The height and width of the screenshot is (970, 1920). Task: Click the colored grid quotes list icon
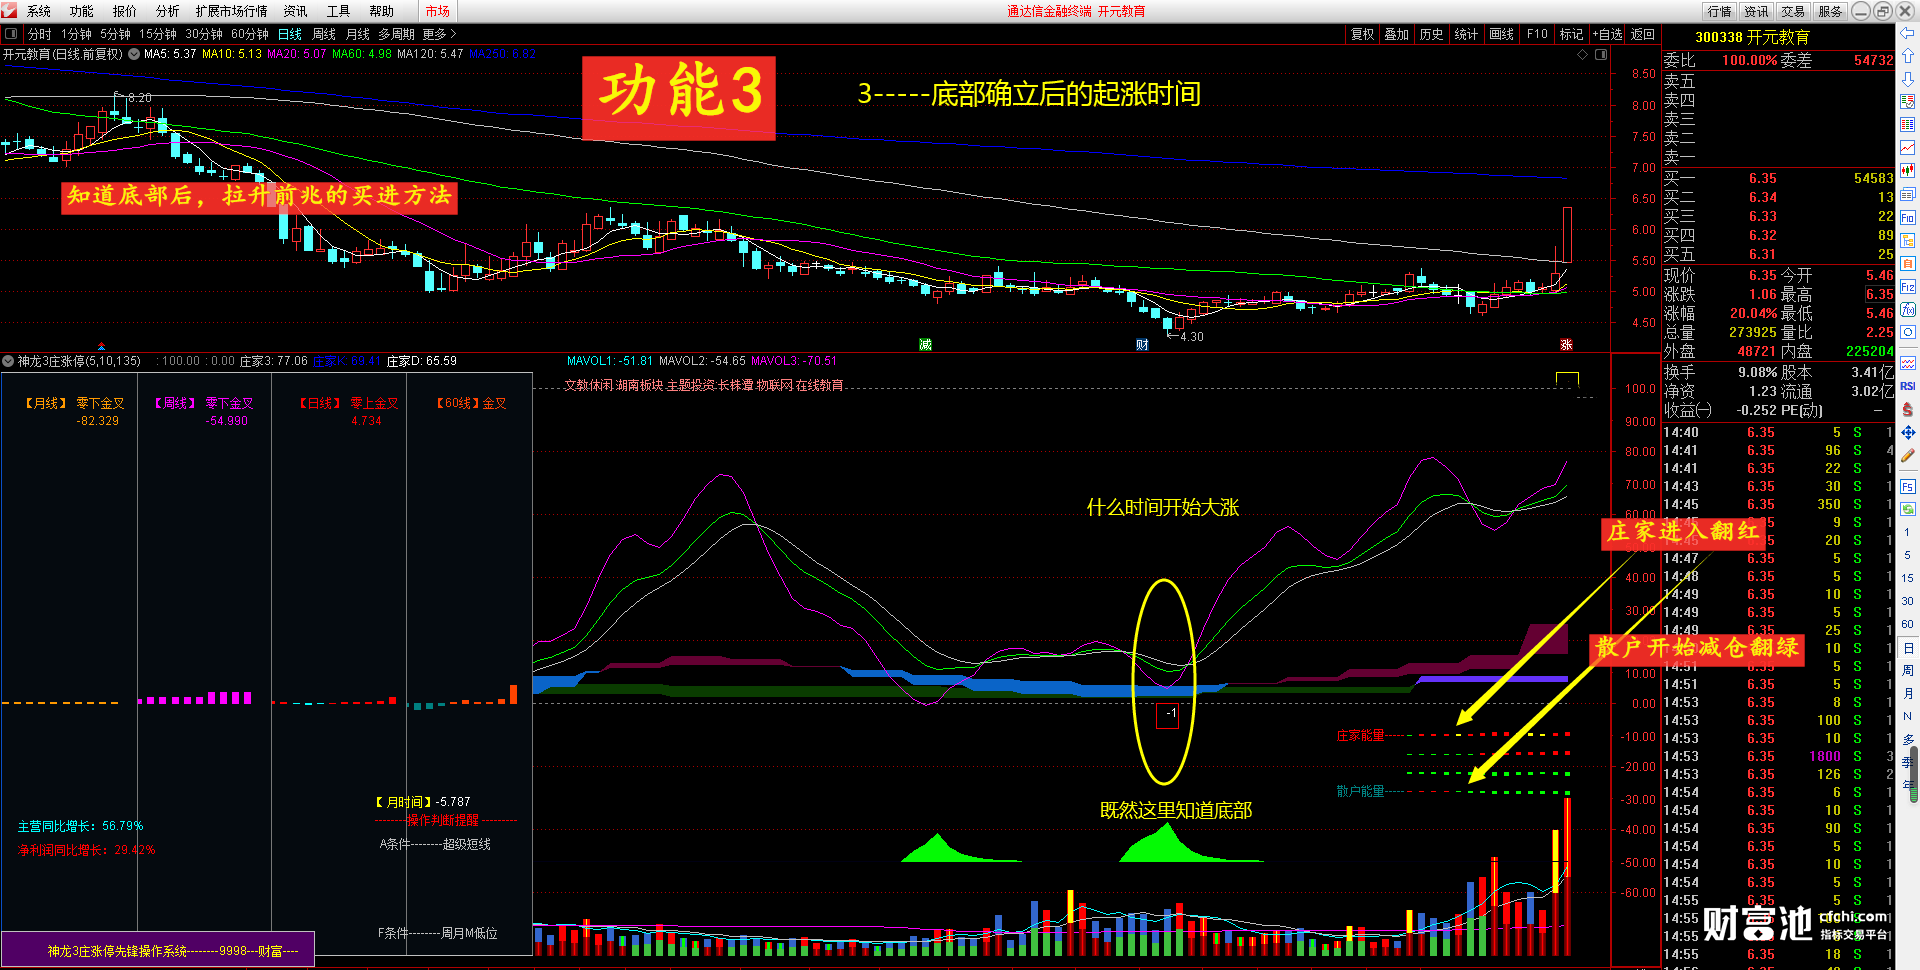[x=1907, y=125]
